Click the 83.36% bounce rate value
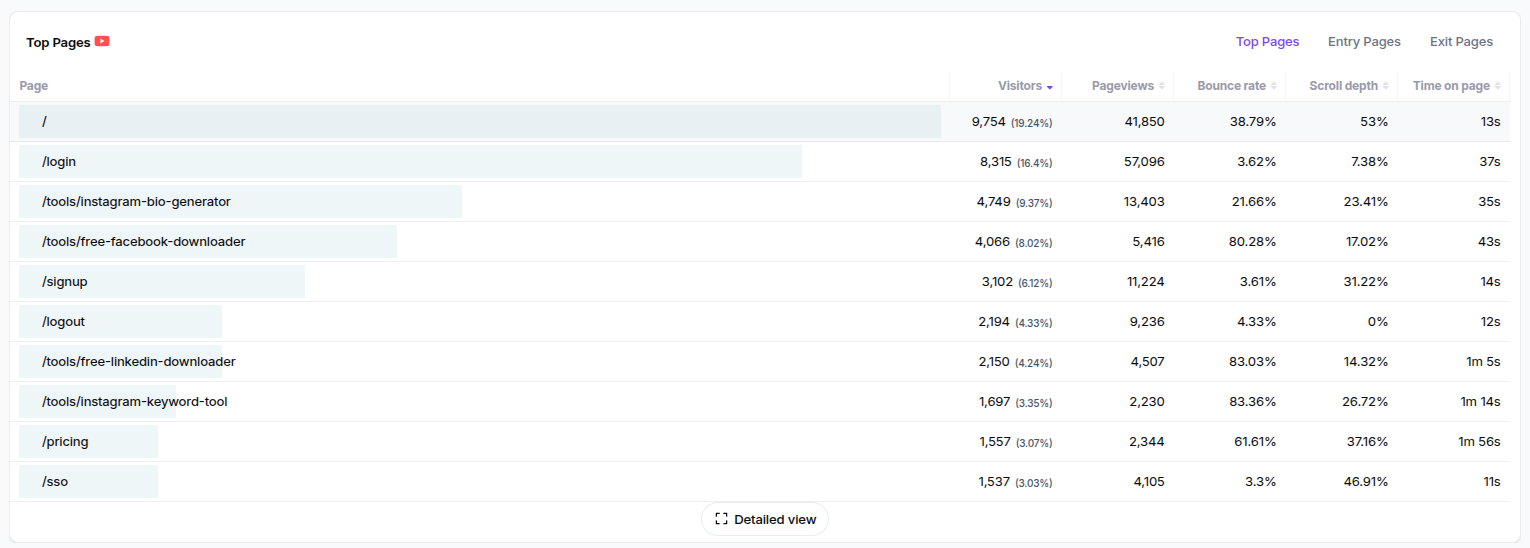The image size is (1530, 548). coord(1253,401)
